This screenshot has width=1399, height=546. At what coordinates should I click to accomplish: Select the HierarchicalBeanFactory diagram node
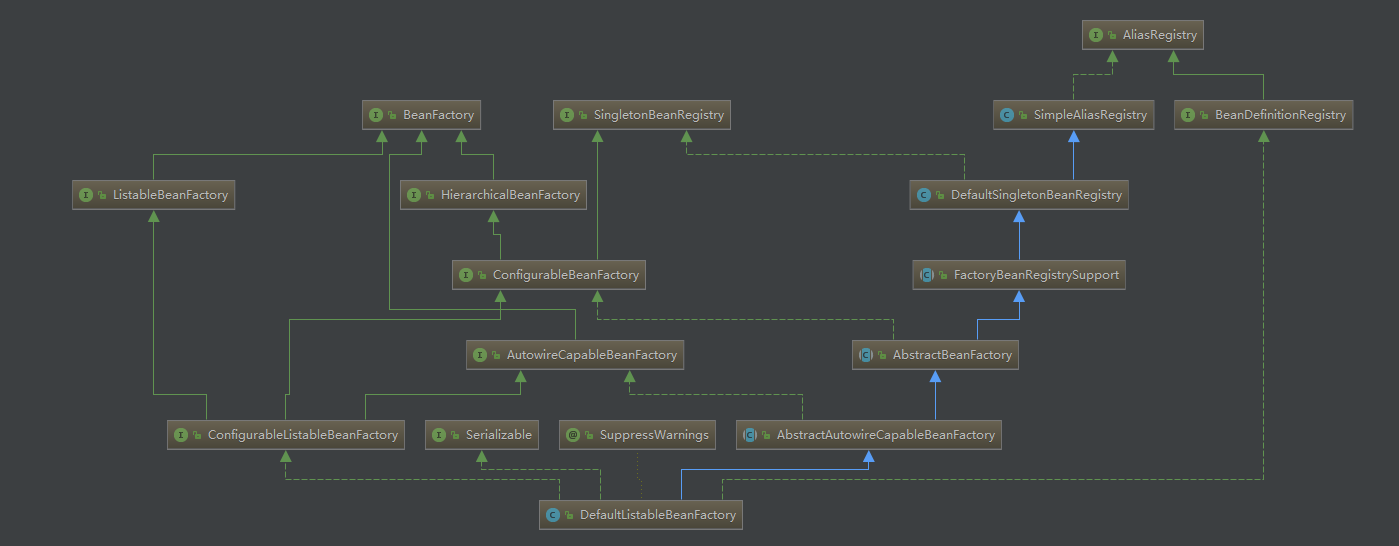[493, 195]
